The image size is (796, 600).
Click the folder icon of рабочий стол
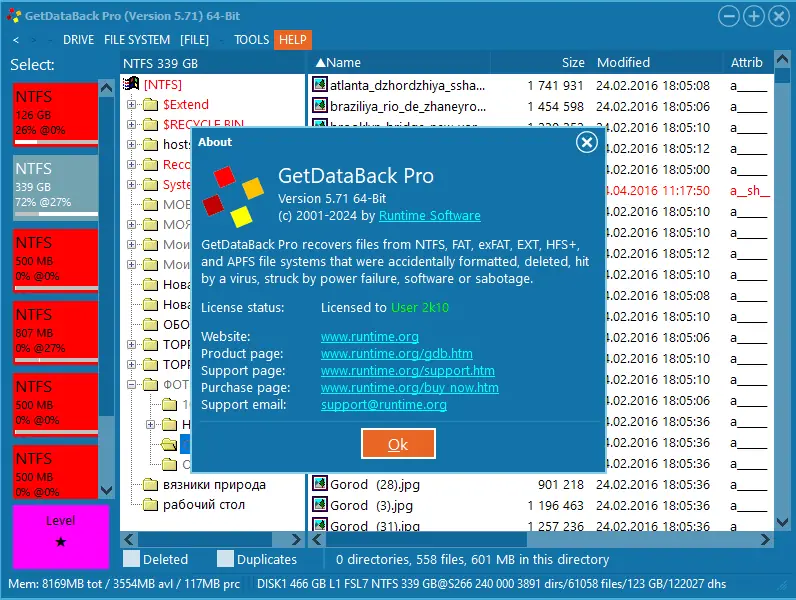[150, 505]
